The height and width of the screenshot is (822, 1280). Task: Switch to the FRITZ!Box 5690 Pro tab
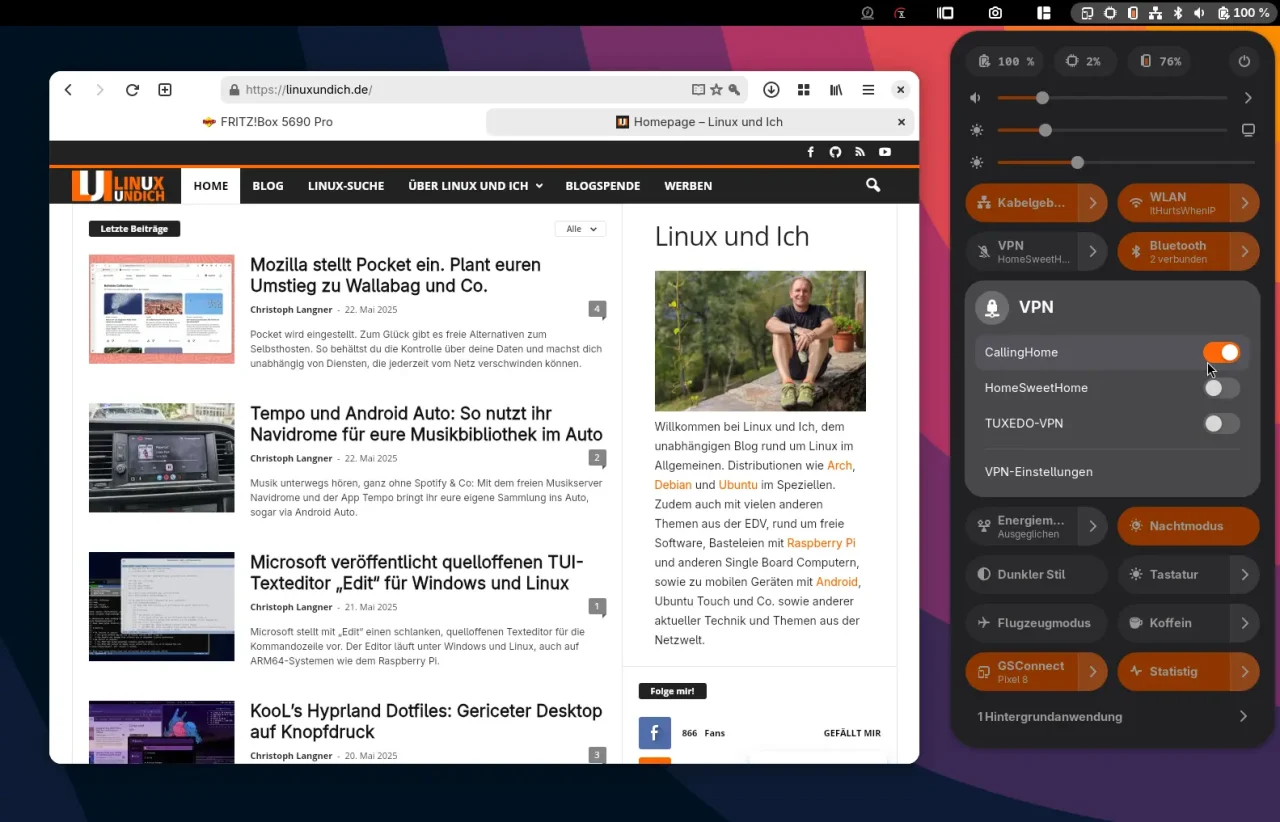(267, 122)
